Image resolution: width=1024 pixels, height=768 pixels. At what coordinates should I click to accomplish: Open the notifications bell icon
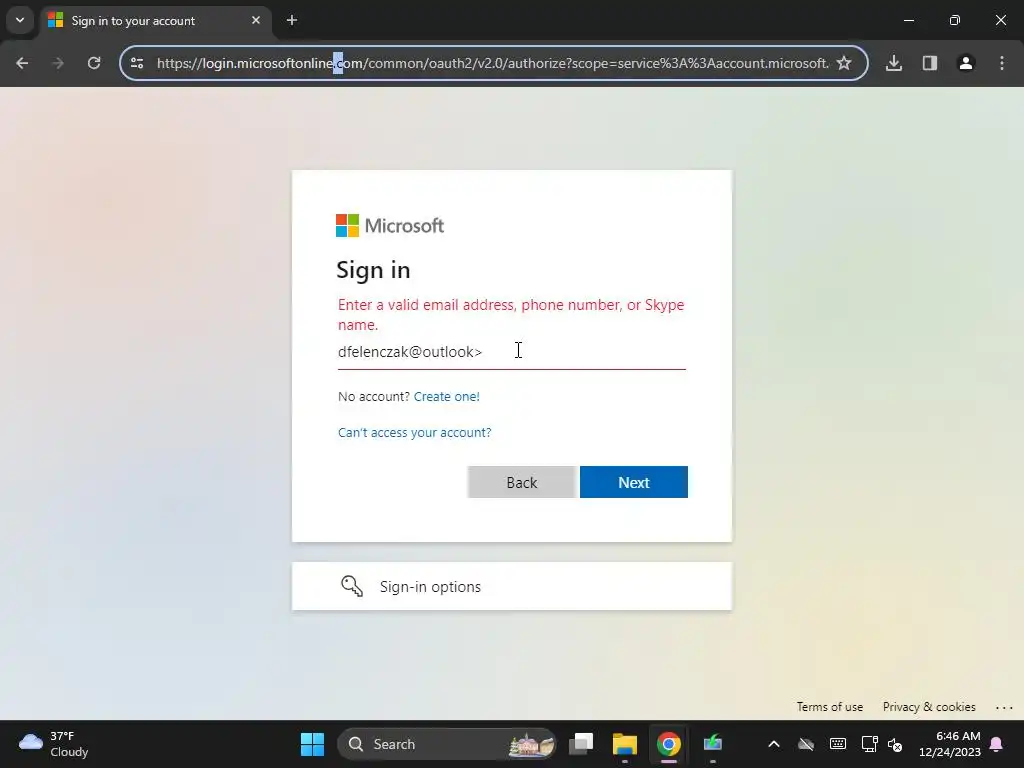pyautogui.click(x=997, y=744)
